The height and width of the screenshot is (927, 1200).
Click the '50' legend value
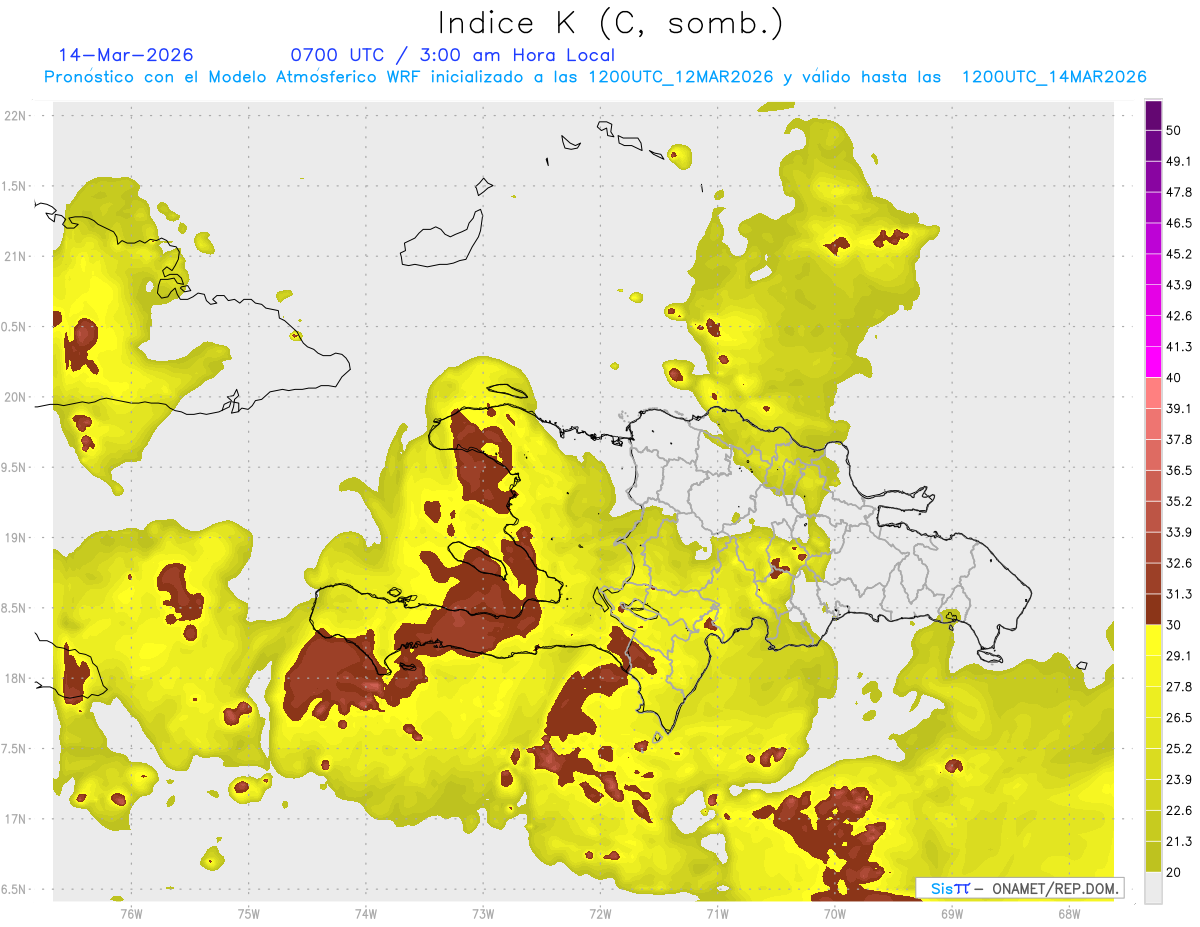point(1174,130)
